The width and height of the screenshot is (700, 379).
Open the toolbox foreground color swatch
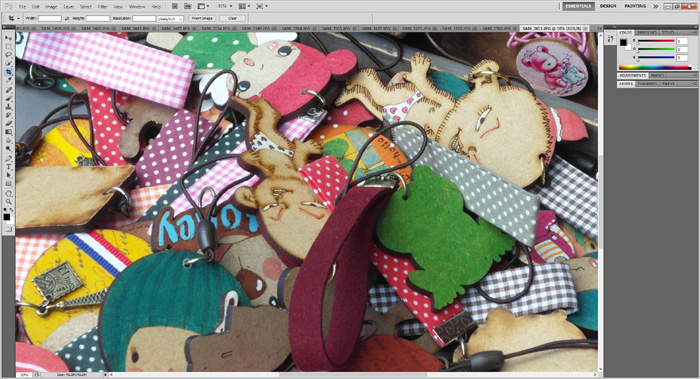(6, 217)
